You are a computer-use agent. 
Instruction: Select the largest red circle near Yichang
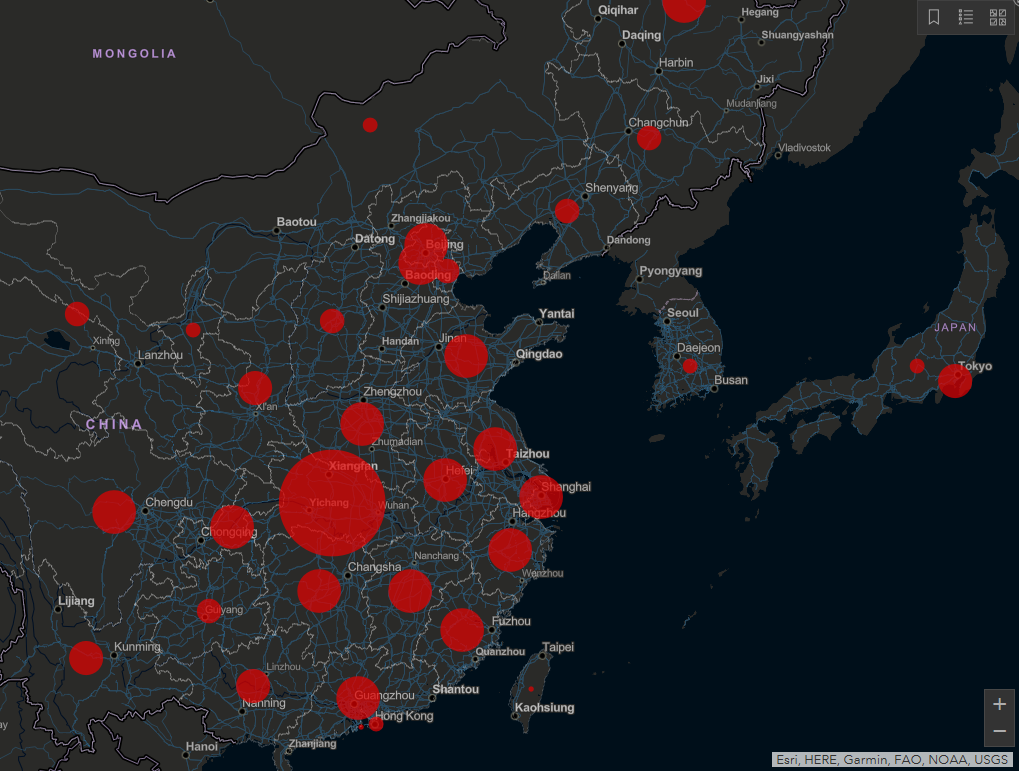click(332, 502)
